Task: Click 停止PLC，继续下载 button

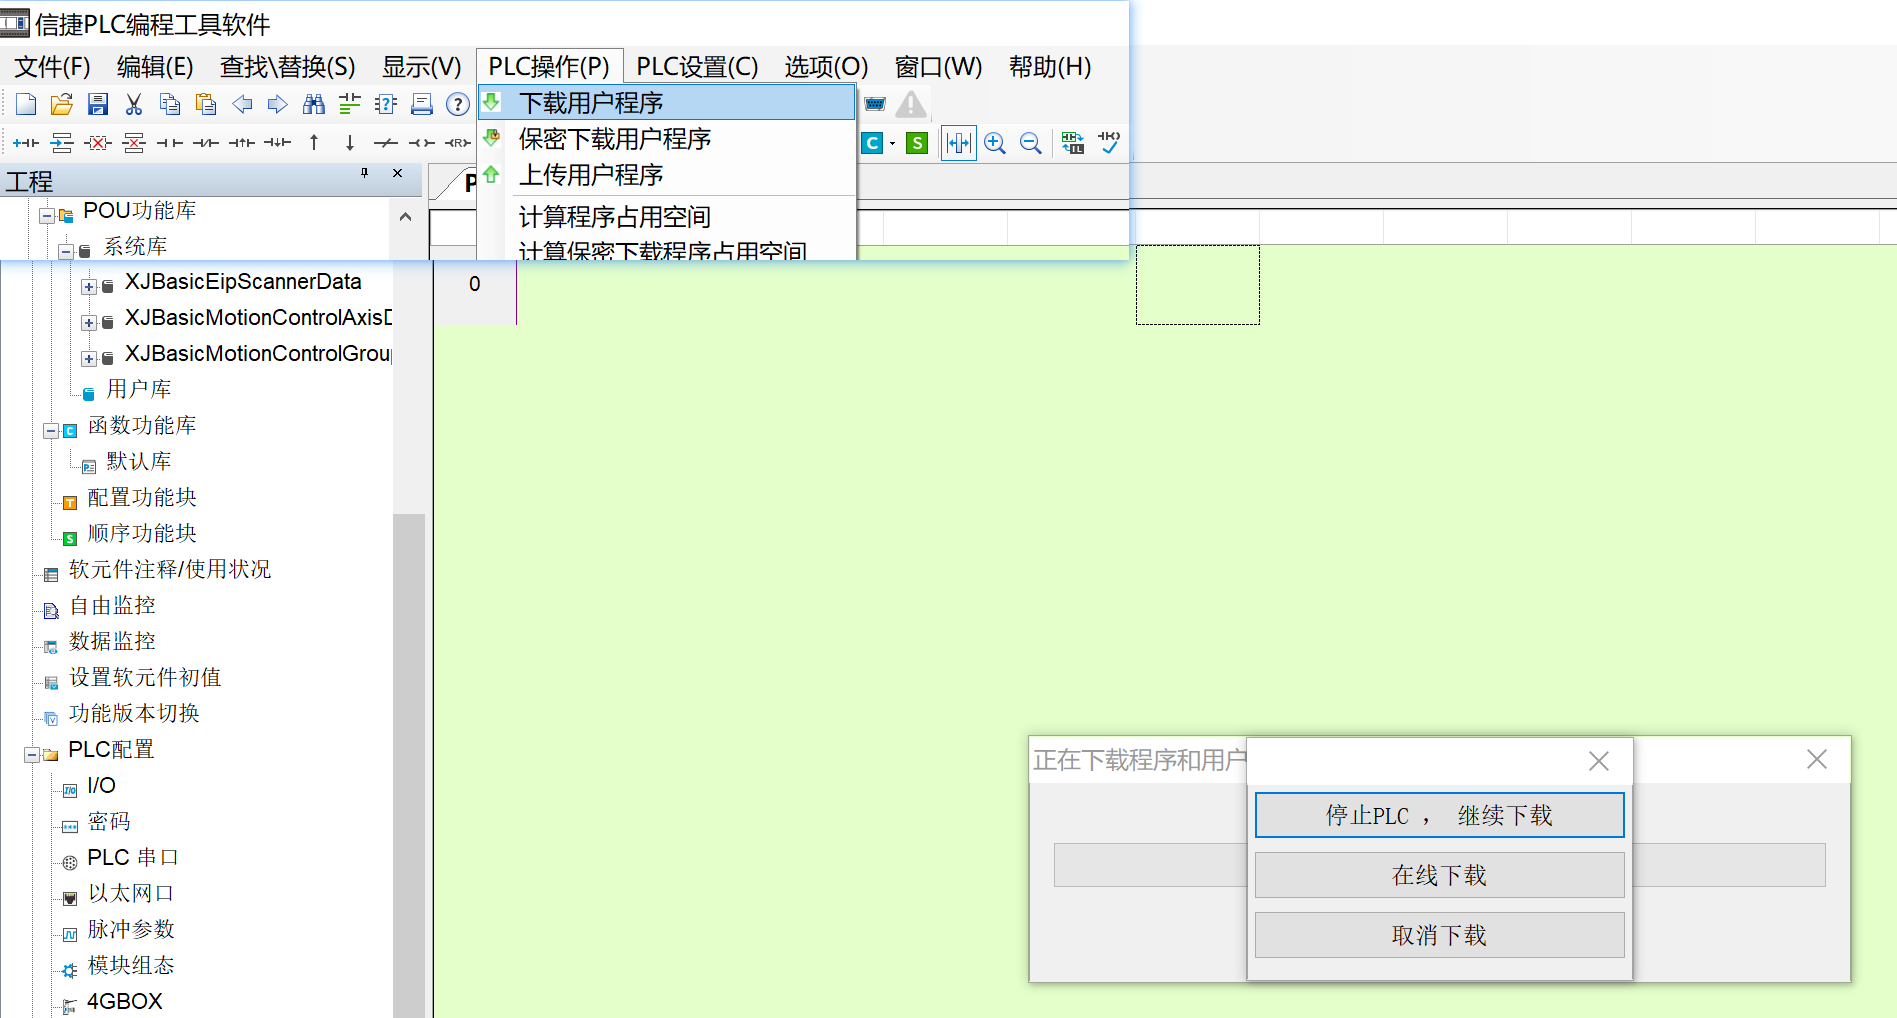Action: (x=1439, y=815)
